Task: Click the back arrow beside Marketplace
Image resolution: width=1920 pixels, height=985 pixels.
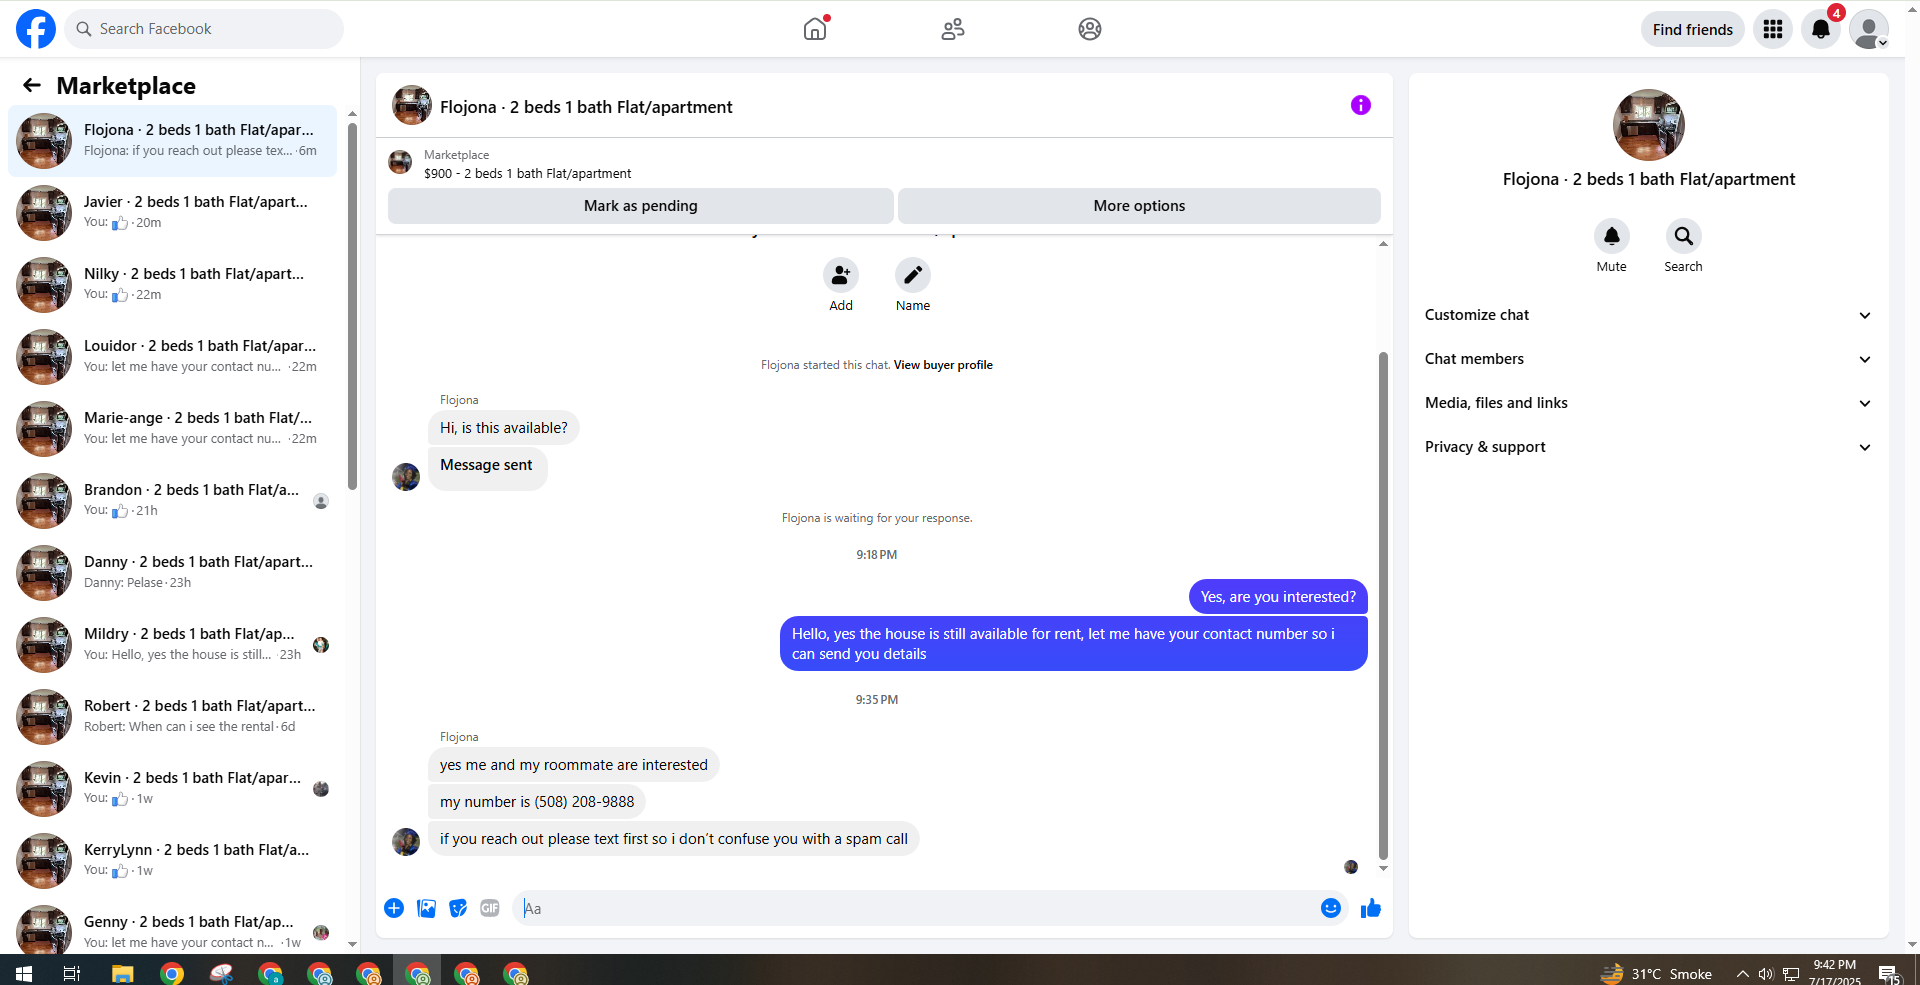Action: (32, 86)
